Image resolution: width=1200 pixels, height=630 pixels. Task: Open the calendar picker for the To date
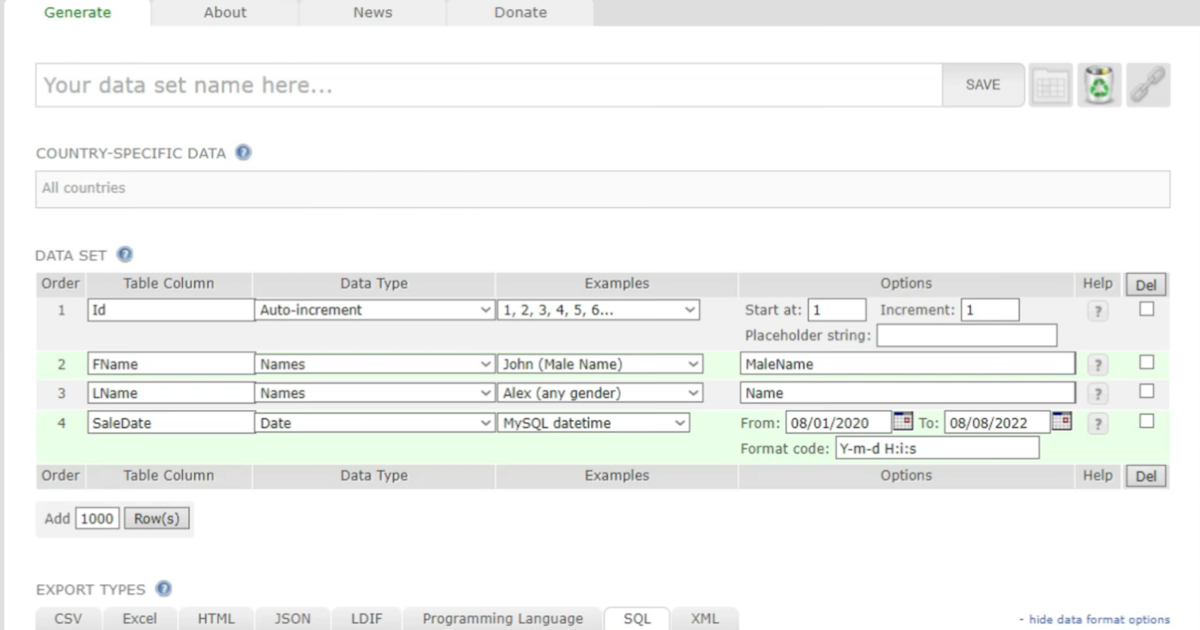(x=1060, y=421)
